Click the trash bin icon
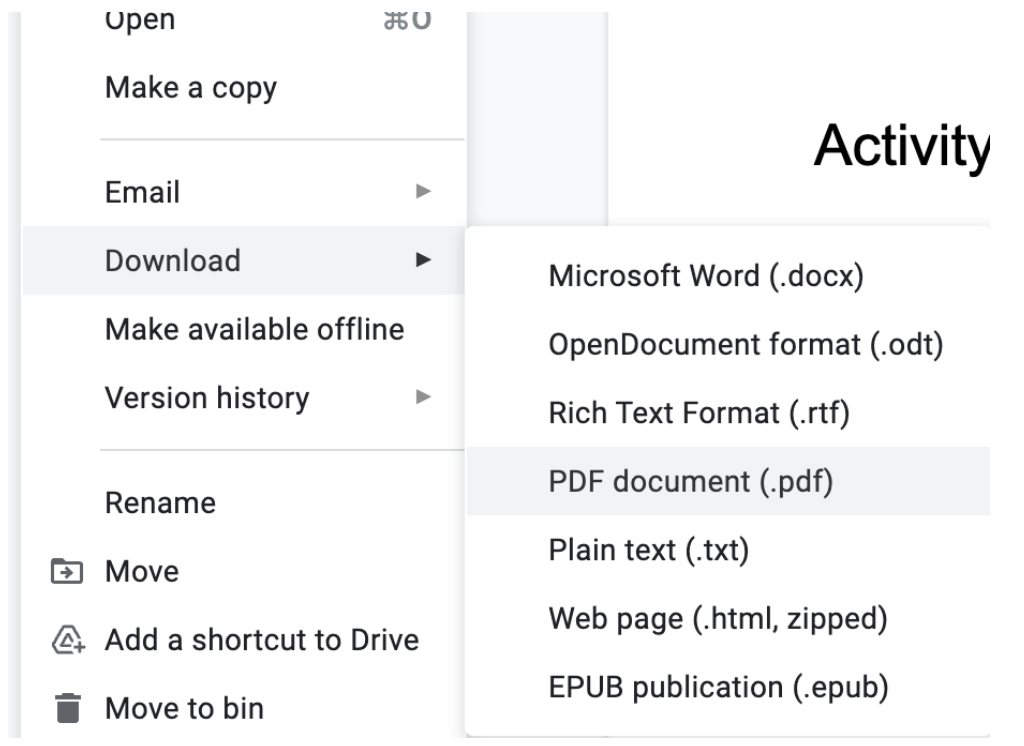The width and height of the screenshot is (1024, 746). [x=67, y=708]
